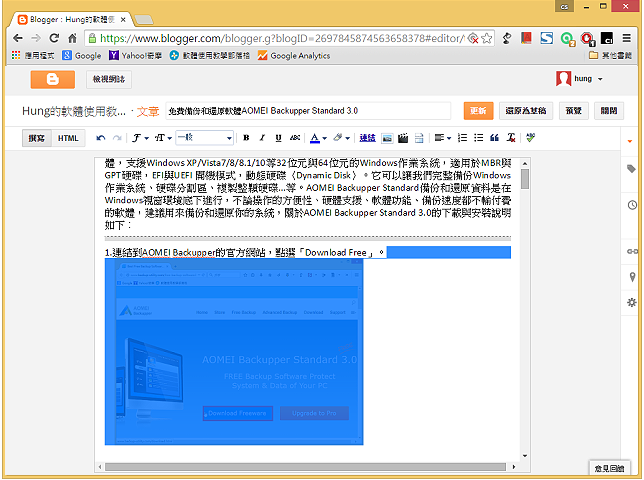Click the close (關閉) post button
The height and width of the screenshot is (480, 644).
tap(609, 111)
